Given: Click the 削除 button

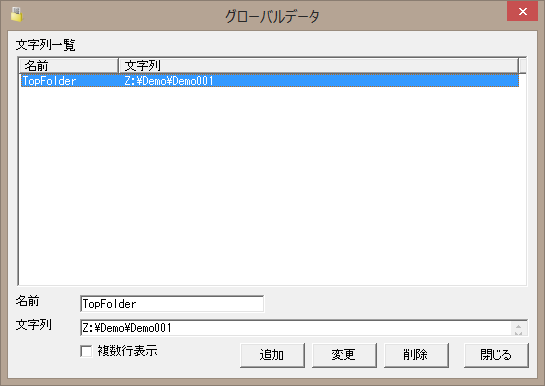Looking at the screenshot, I should (x=416, y=355).
